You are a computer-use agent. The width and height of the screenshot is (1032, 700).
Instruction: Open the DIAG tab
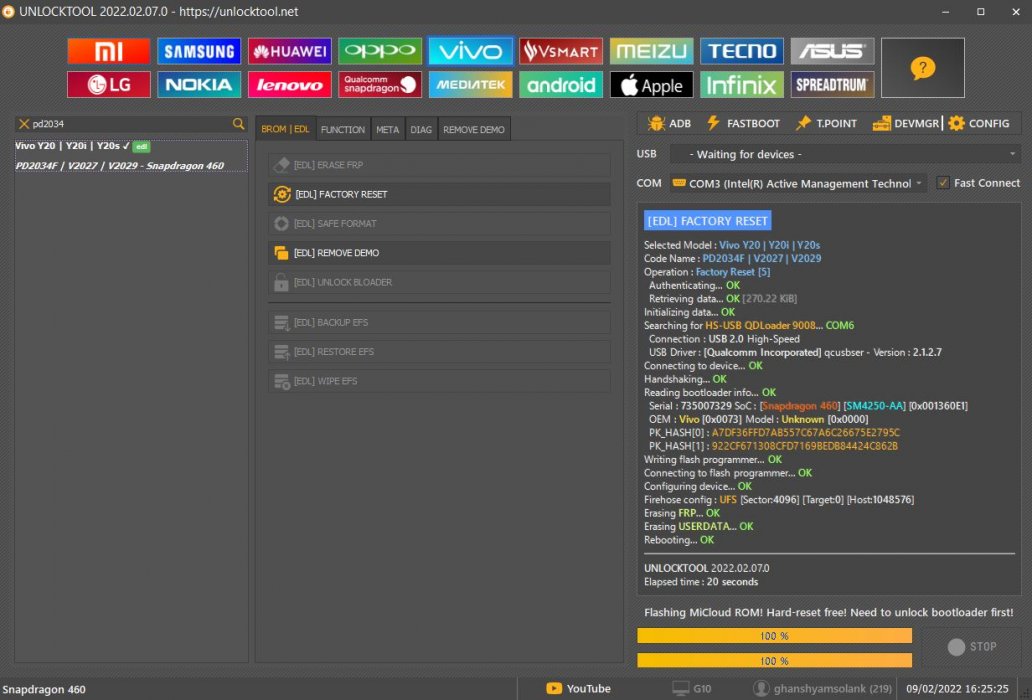[421, 130]
